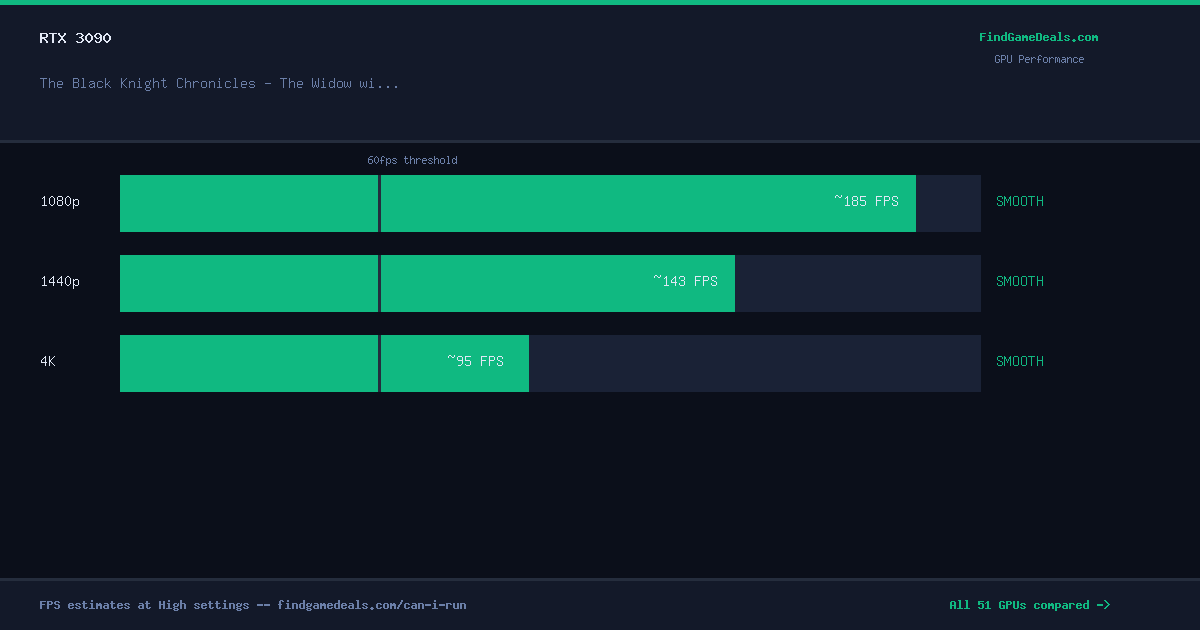This screenshot has height=630, width=1200.
Task: Click the GPU Performance subtitle
Action: [x=1039, y=59]
